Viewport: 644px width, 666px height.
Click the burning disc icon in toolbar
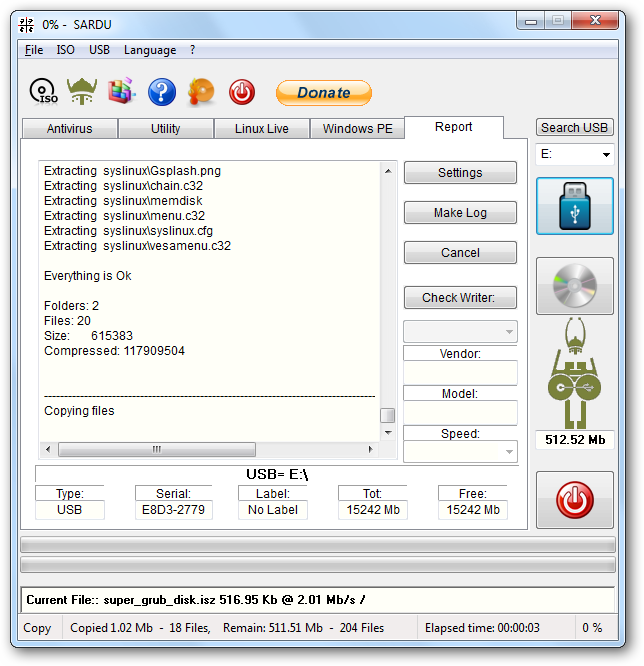(201, 92)
